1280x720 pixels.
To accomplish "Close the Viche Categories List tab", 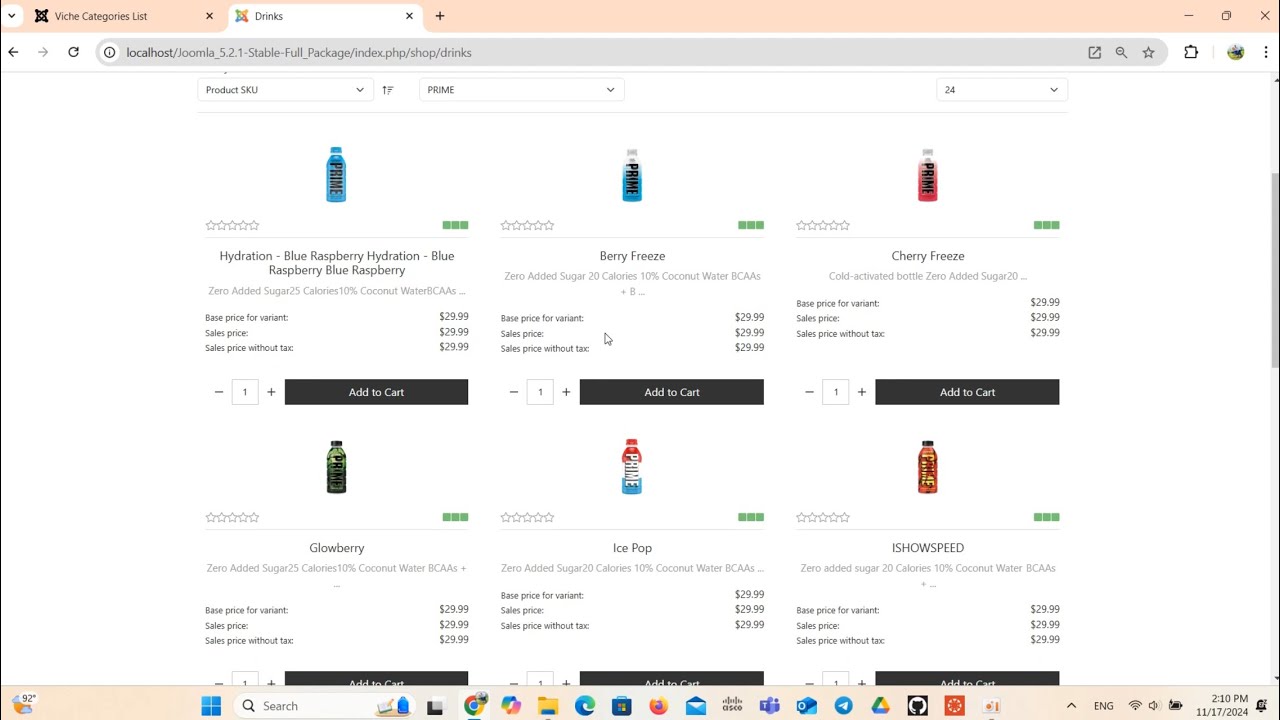I will click(x=209, y=16).
